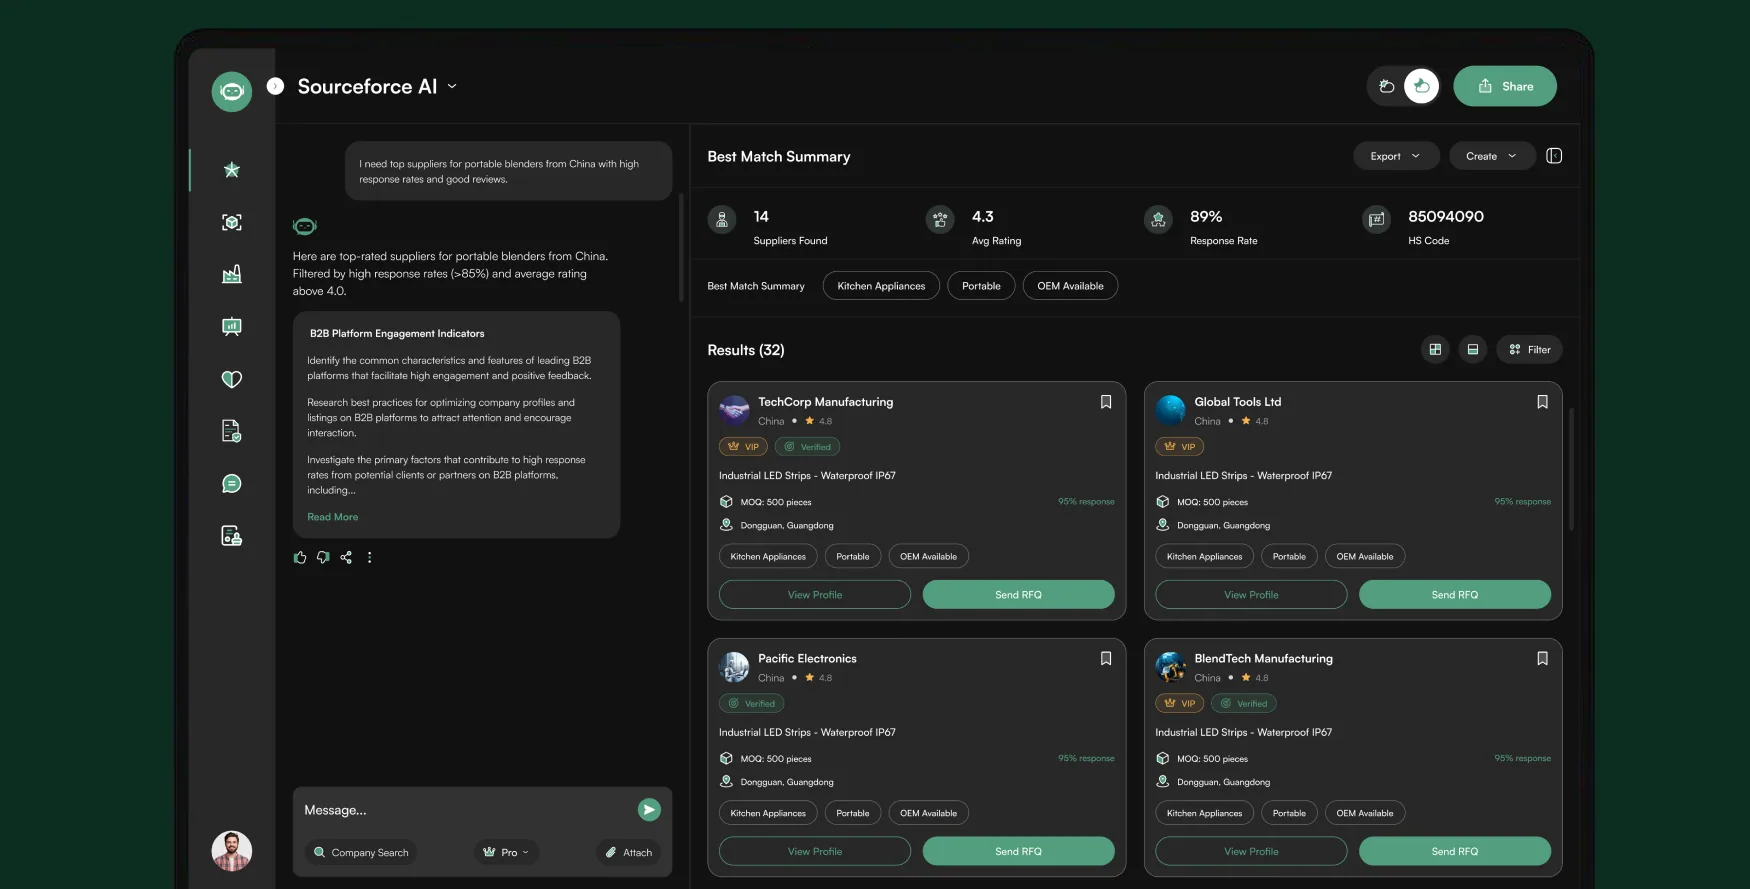The image size is (1750, 889).
Task: Click the star icon in the left sidebar
Action: pos(232,170)
